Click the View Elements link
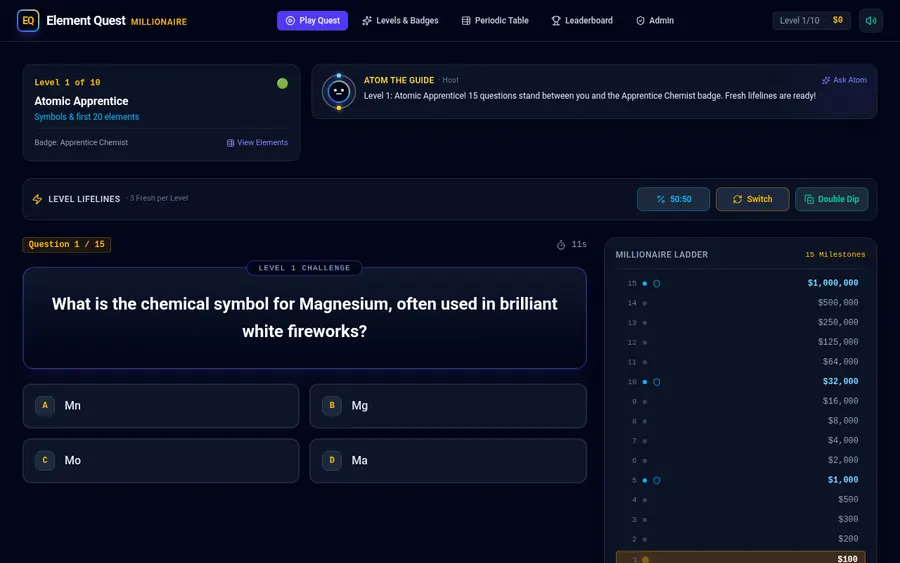The width and height of the screenshot is (900, 563). coord(257,142)
